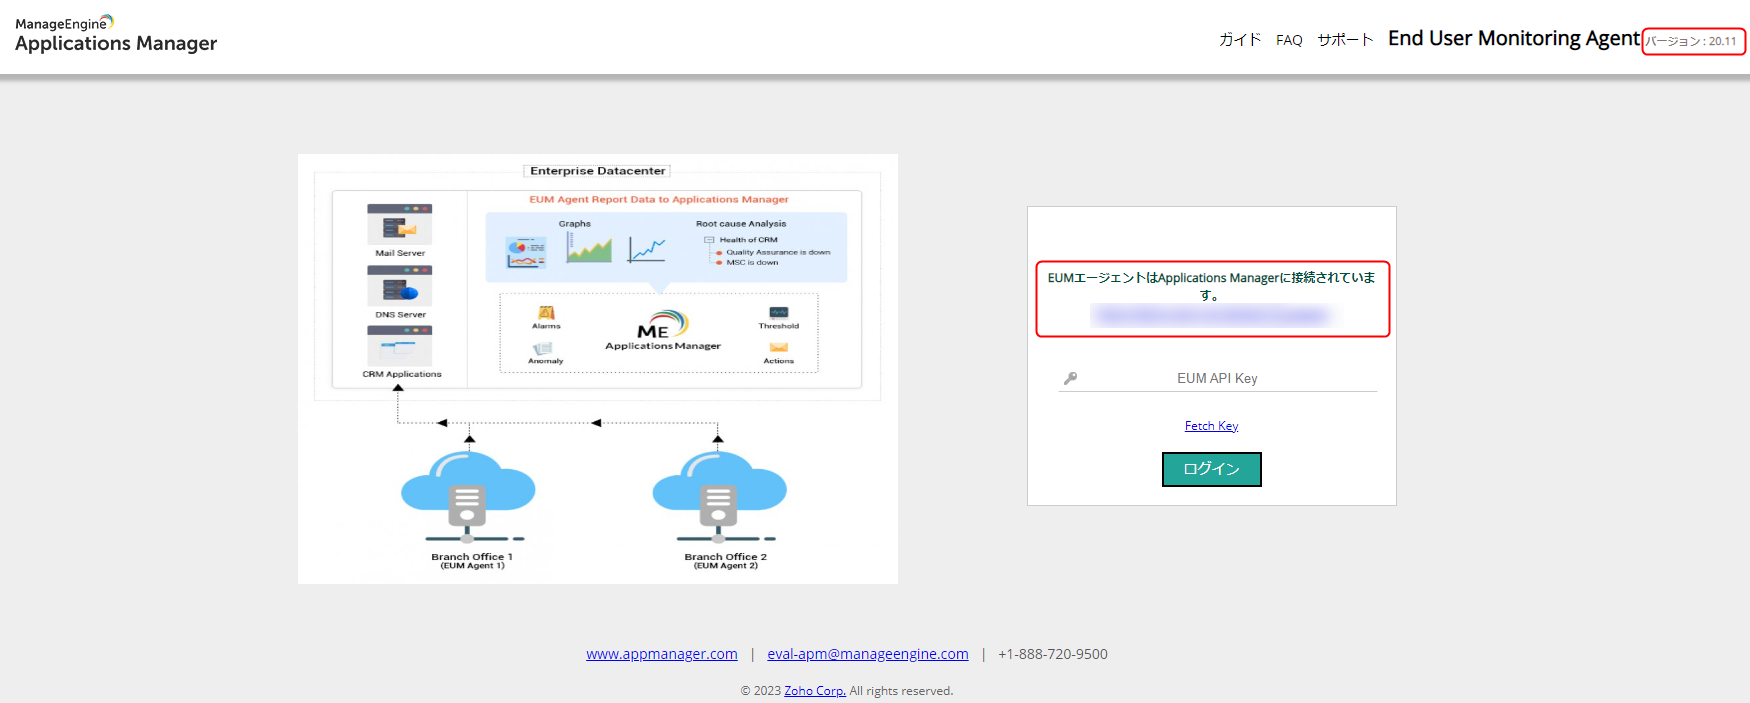Open the www.appmanager.com link

point(662,654)
